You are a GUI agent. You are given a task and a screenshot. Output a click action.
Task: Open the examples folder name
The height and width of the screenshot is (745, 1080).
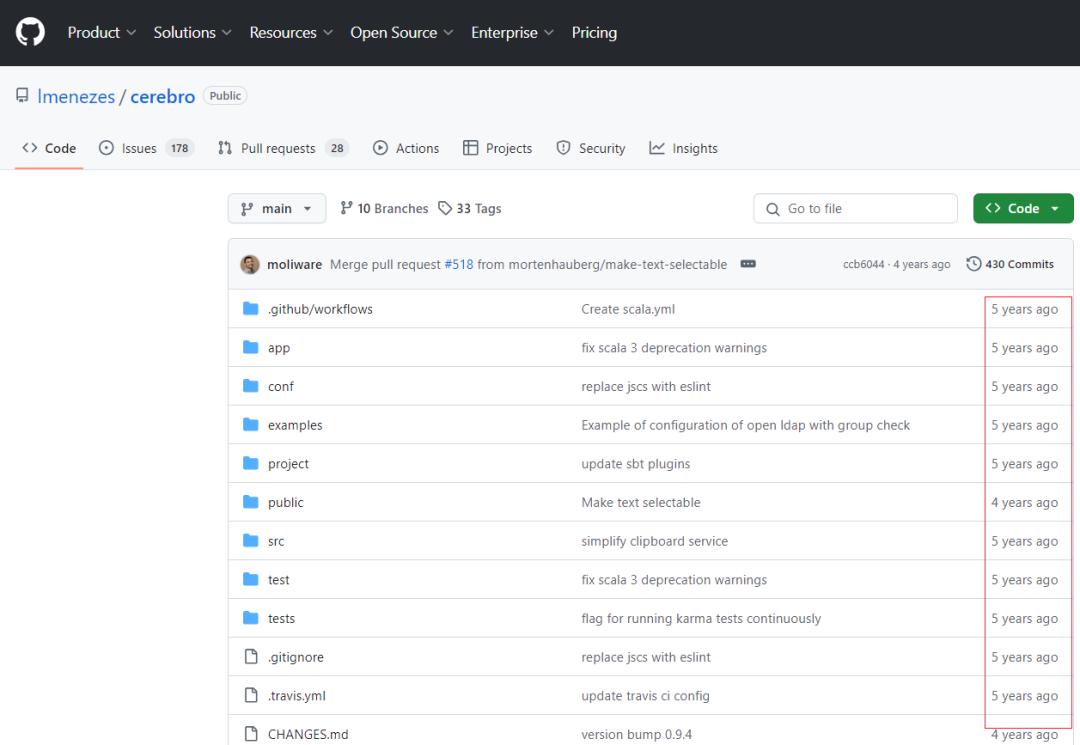[295, 425]
